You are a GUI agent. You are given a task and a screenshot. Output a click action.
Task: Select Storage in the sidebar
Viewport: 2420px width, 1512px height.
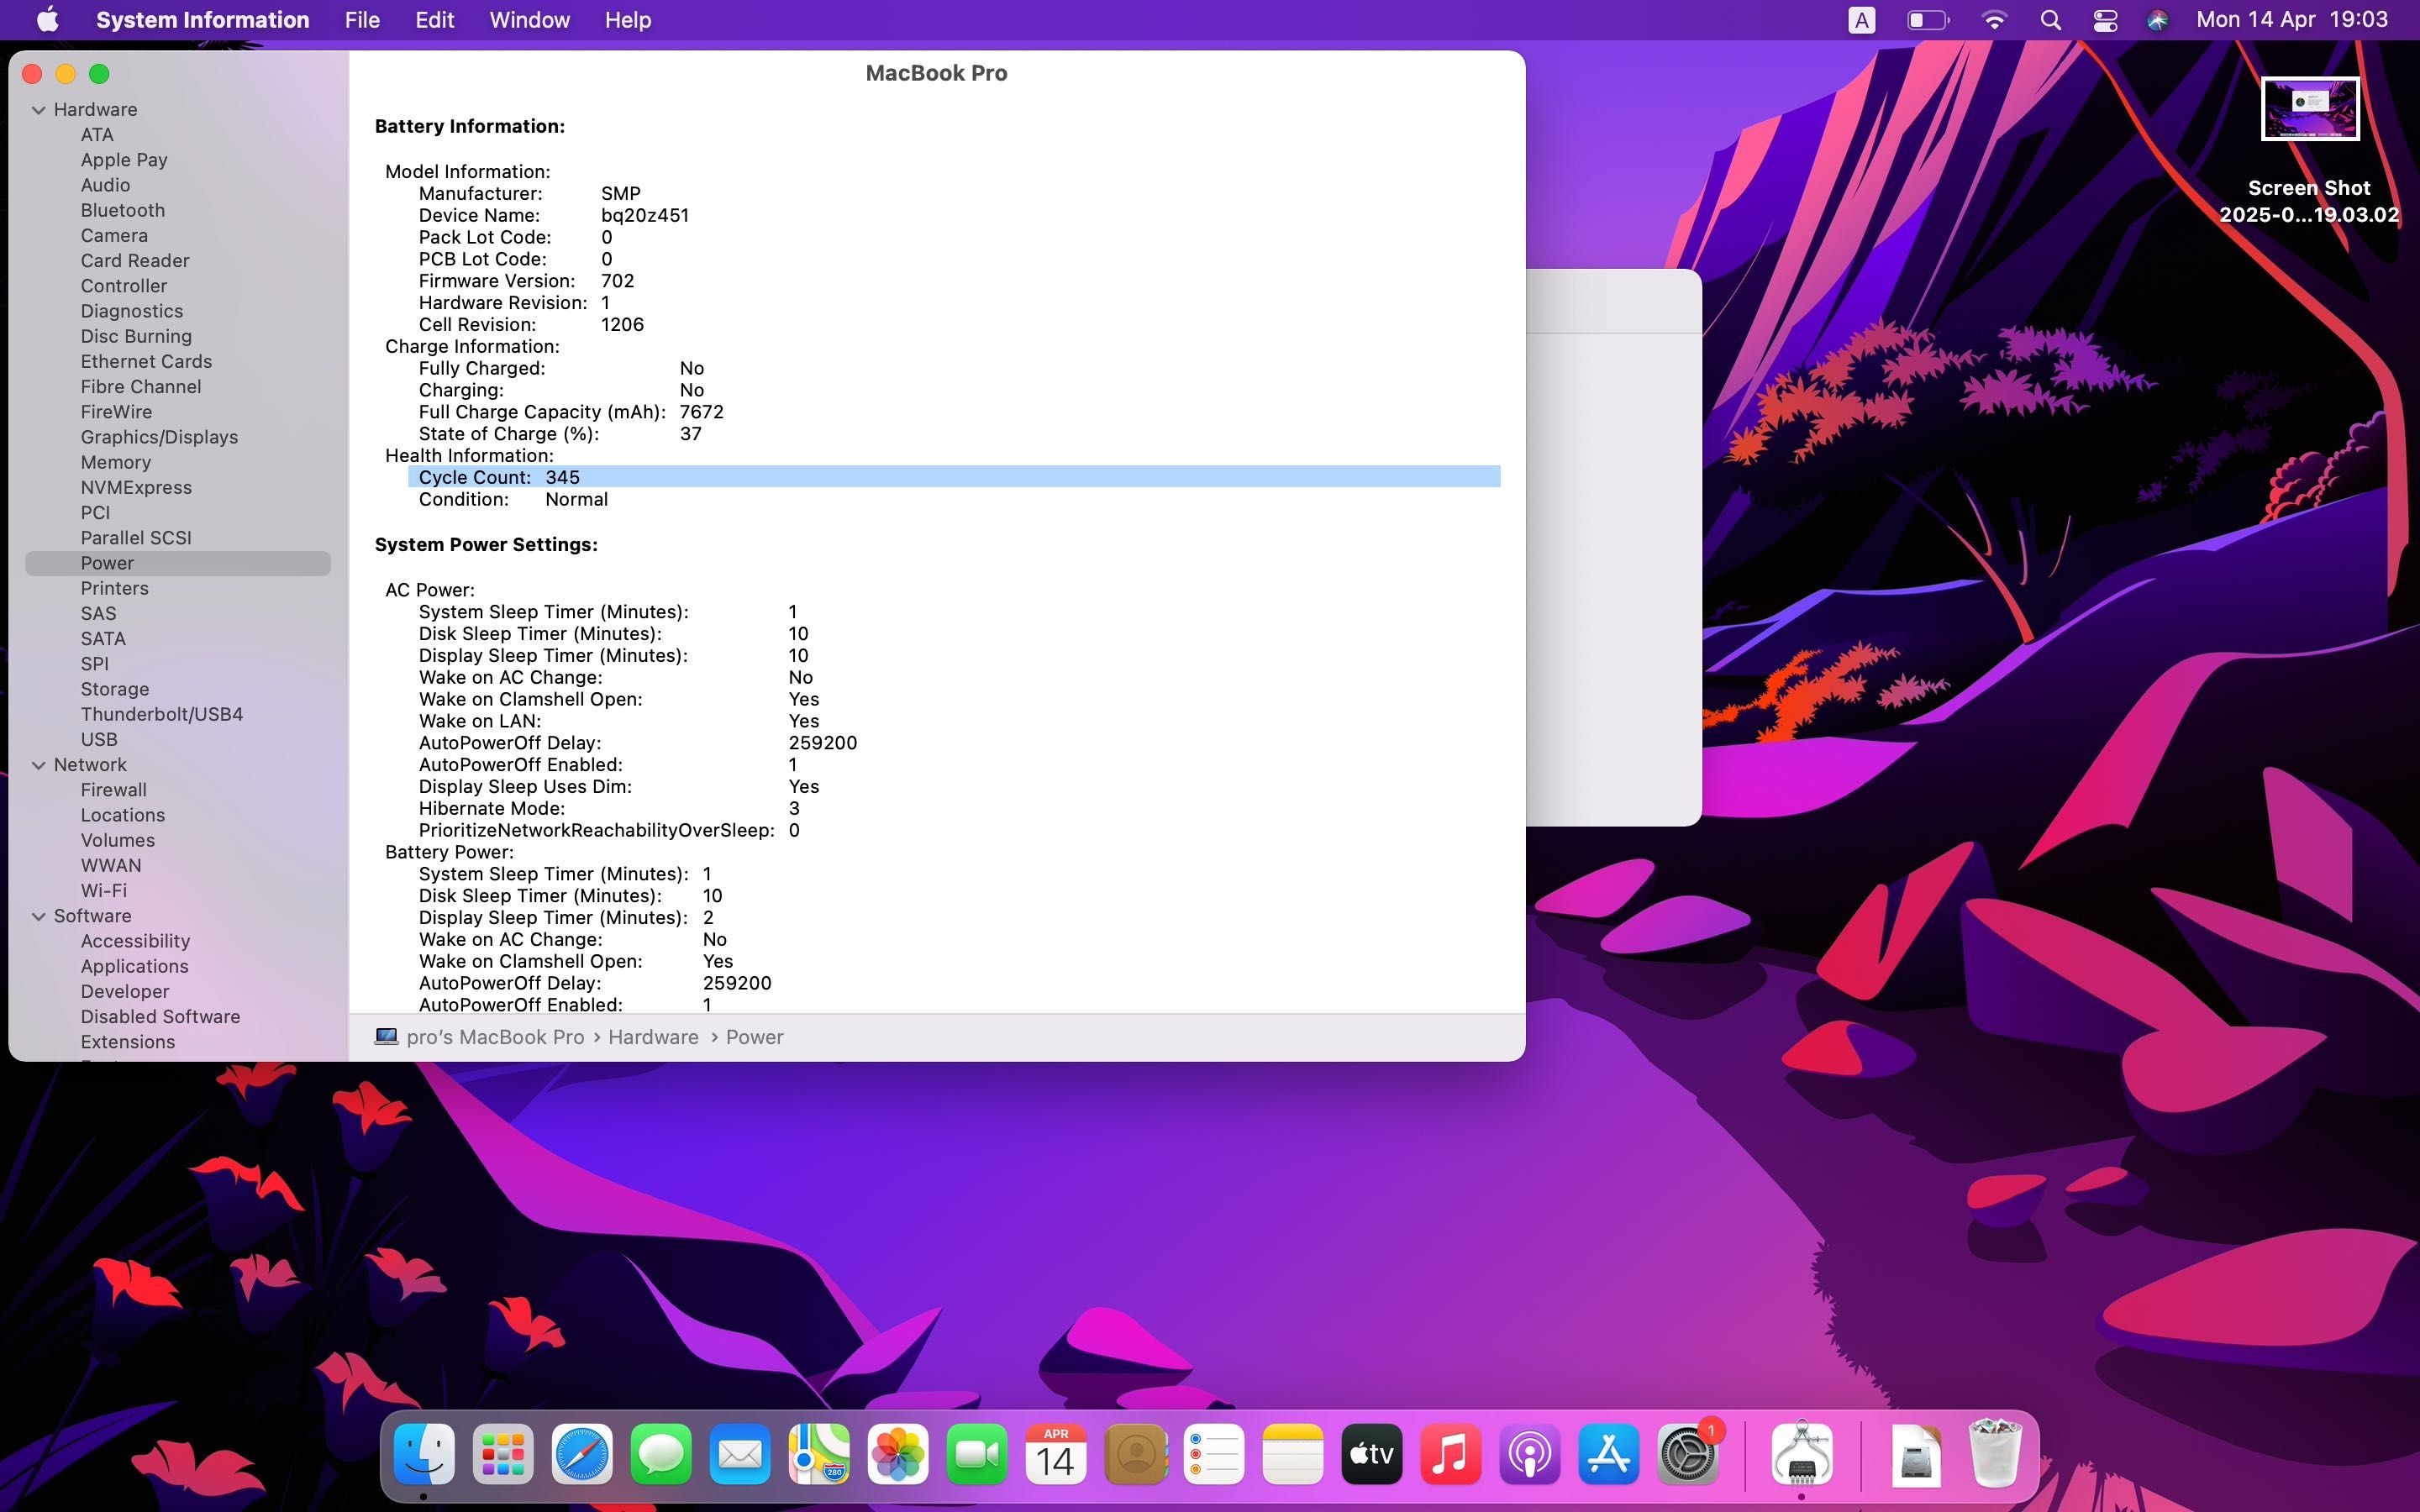click(115, 689)
